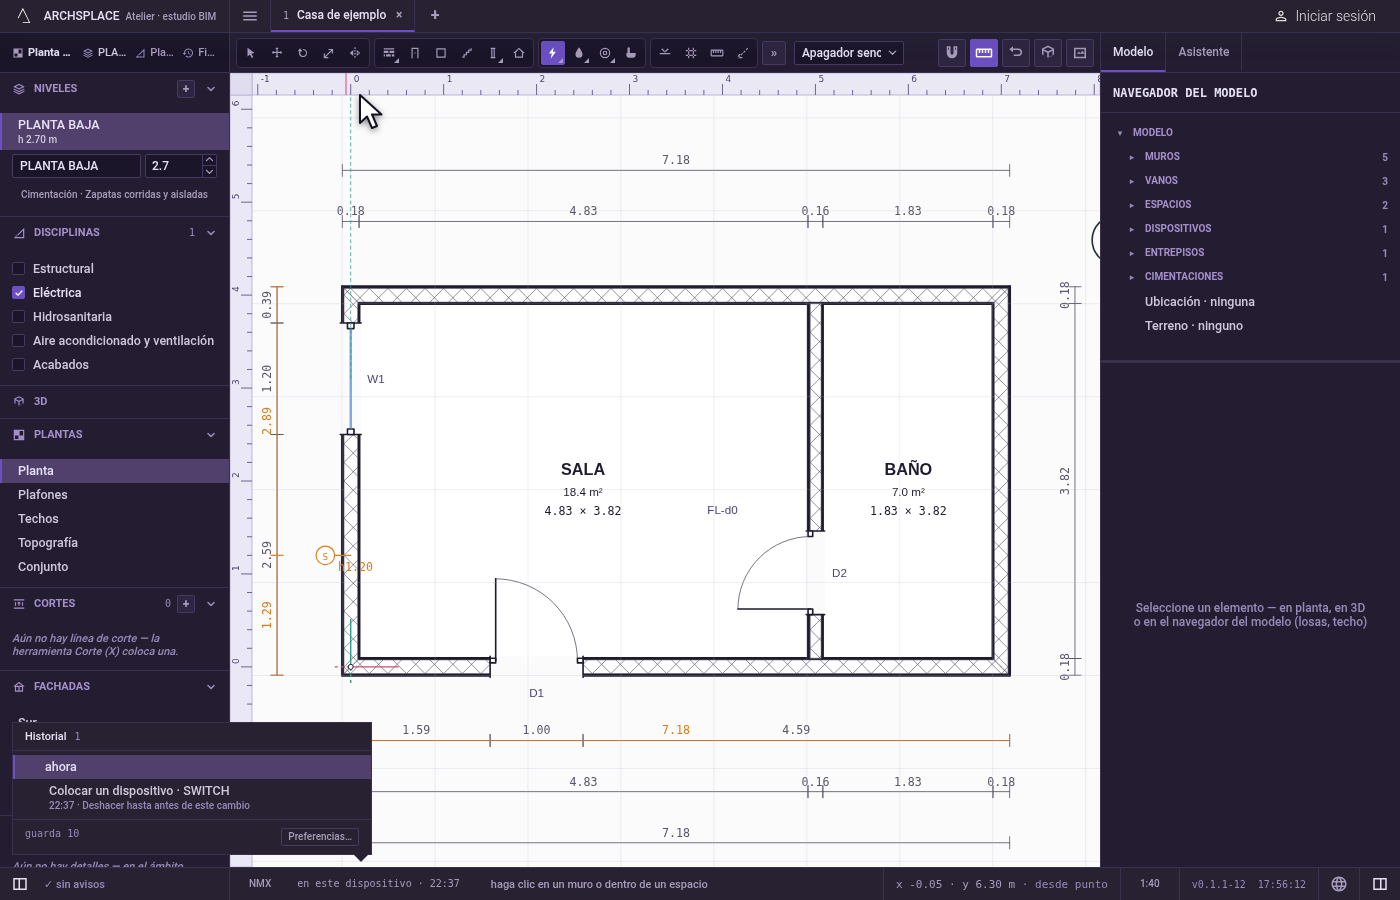Screen dimensions: 1400x900
Task: Select the pointer selection tool
Action: [x=251, y=53]
